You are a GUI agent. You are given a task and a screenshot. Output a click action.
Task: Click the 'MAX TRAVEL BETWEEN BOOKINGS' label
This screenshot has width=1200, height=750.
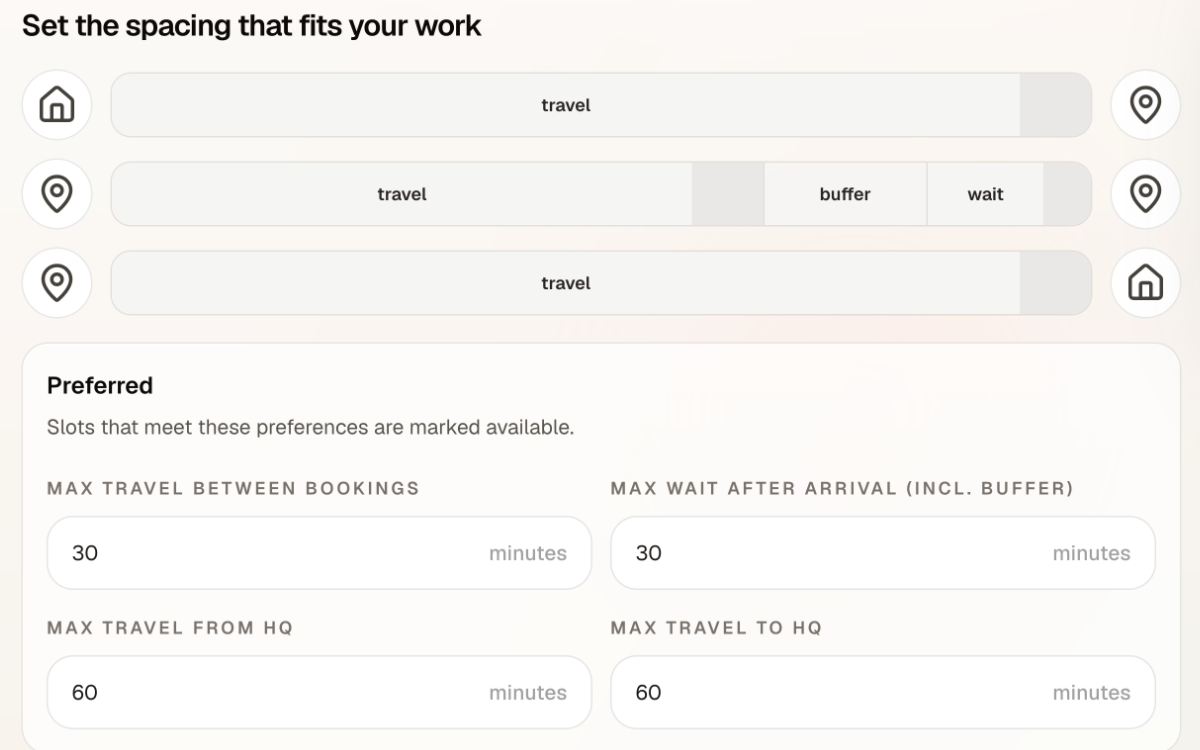pyautogui.click(x=233, y=489)
